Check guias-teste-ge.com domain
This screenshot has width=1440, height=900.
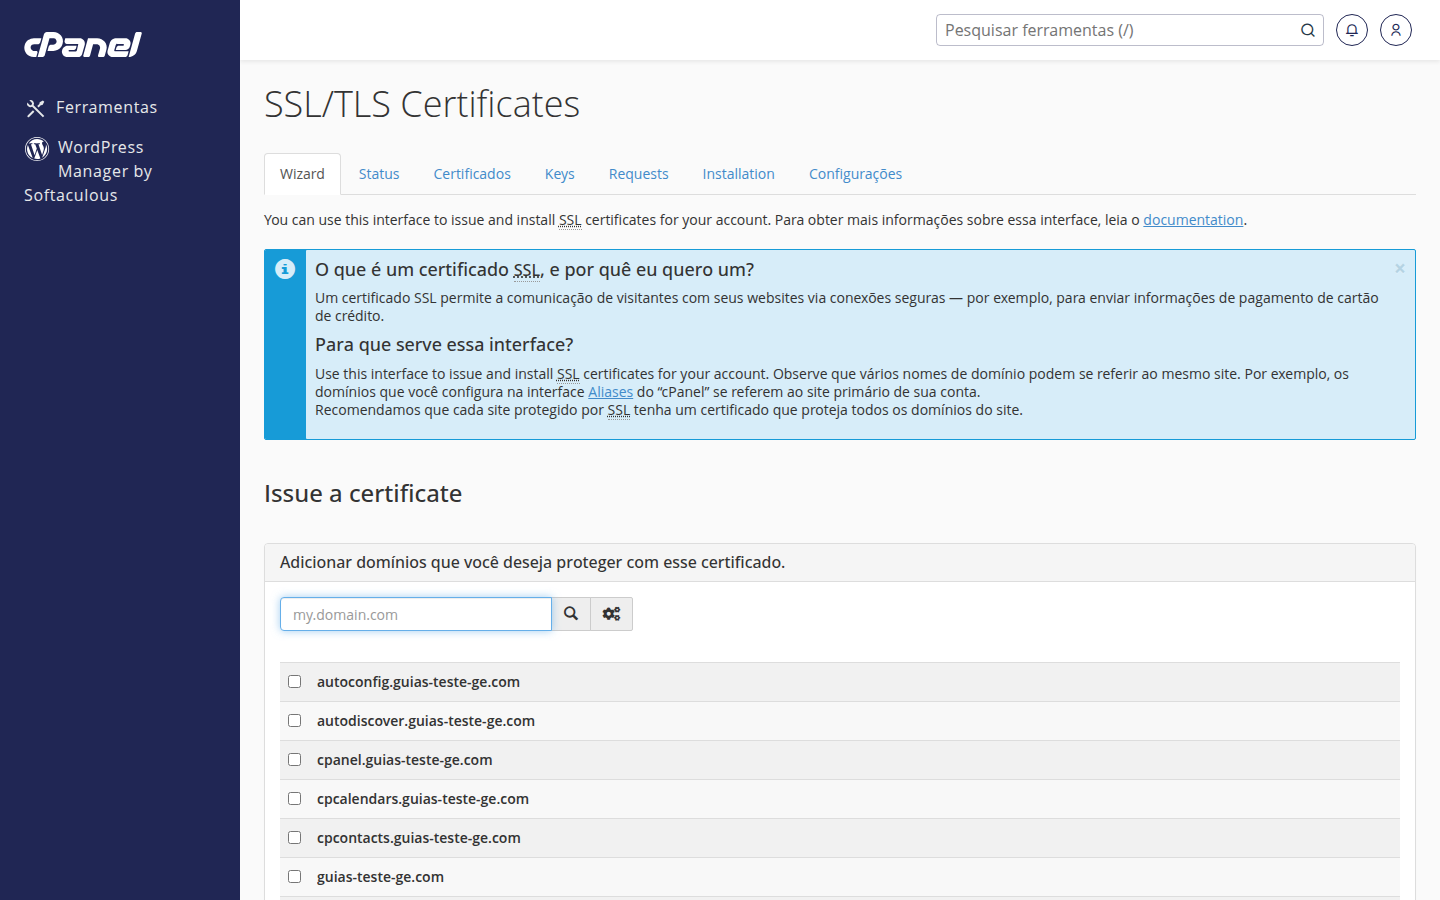[x=294, y=876]
